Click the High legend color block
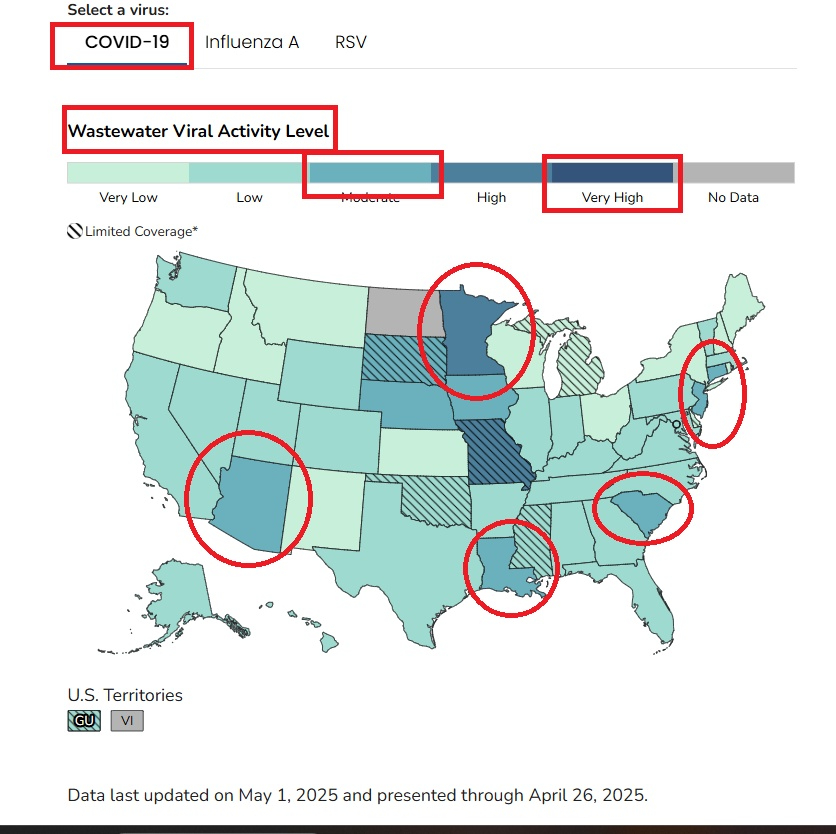 pos(491,173)
